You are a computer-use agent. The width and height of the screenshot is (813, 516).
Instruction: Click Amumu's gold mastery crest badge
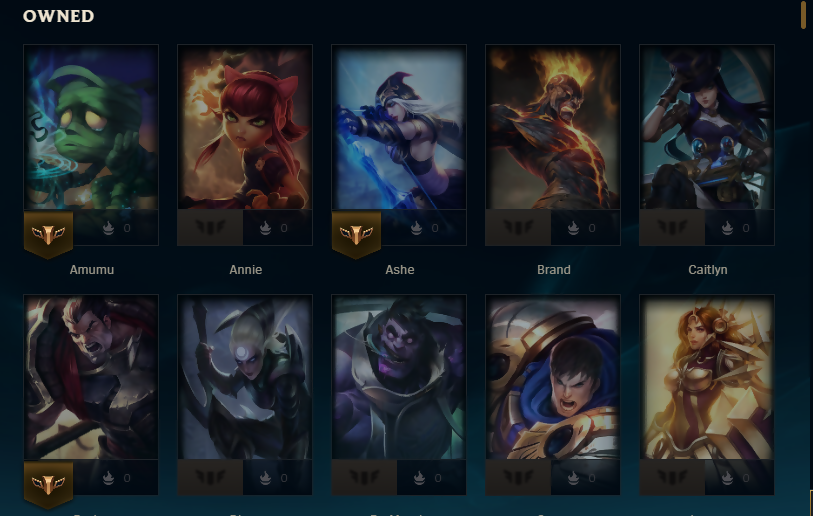48,234
